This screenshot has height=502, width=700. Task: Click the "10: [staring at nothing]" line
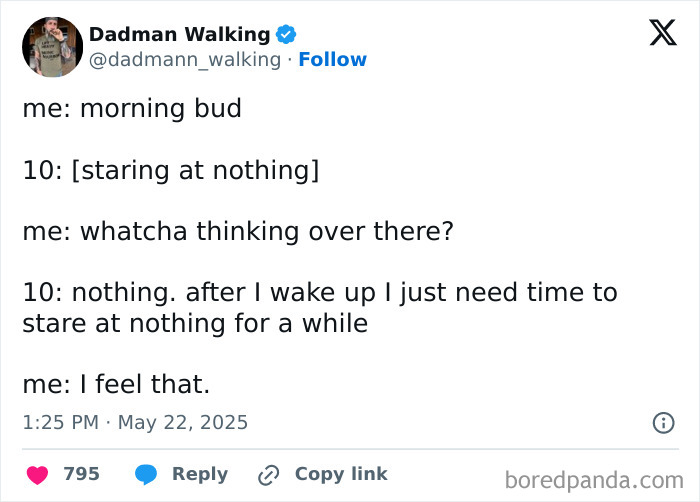(171, 170)
